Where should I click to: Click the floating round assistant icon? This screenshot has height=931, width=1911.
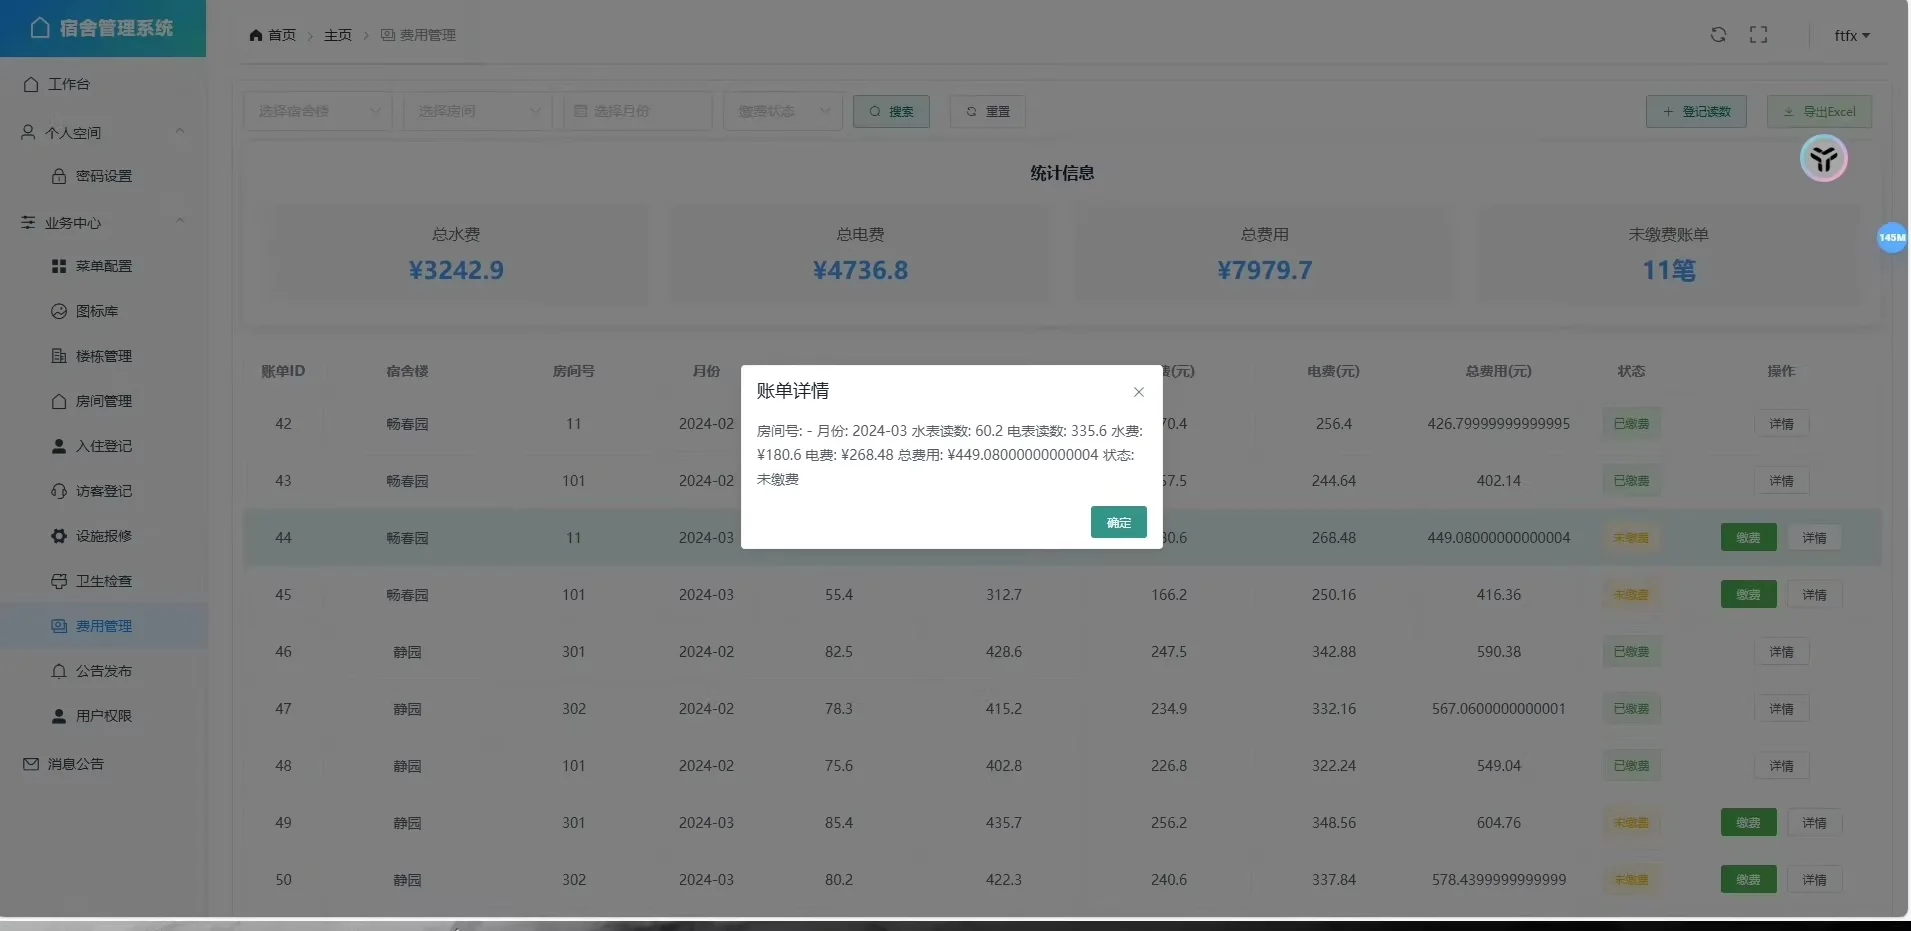click(x=1823, y=159)
